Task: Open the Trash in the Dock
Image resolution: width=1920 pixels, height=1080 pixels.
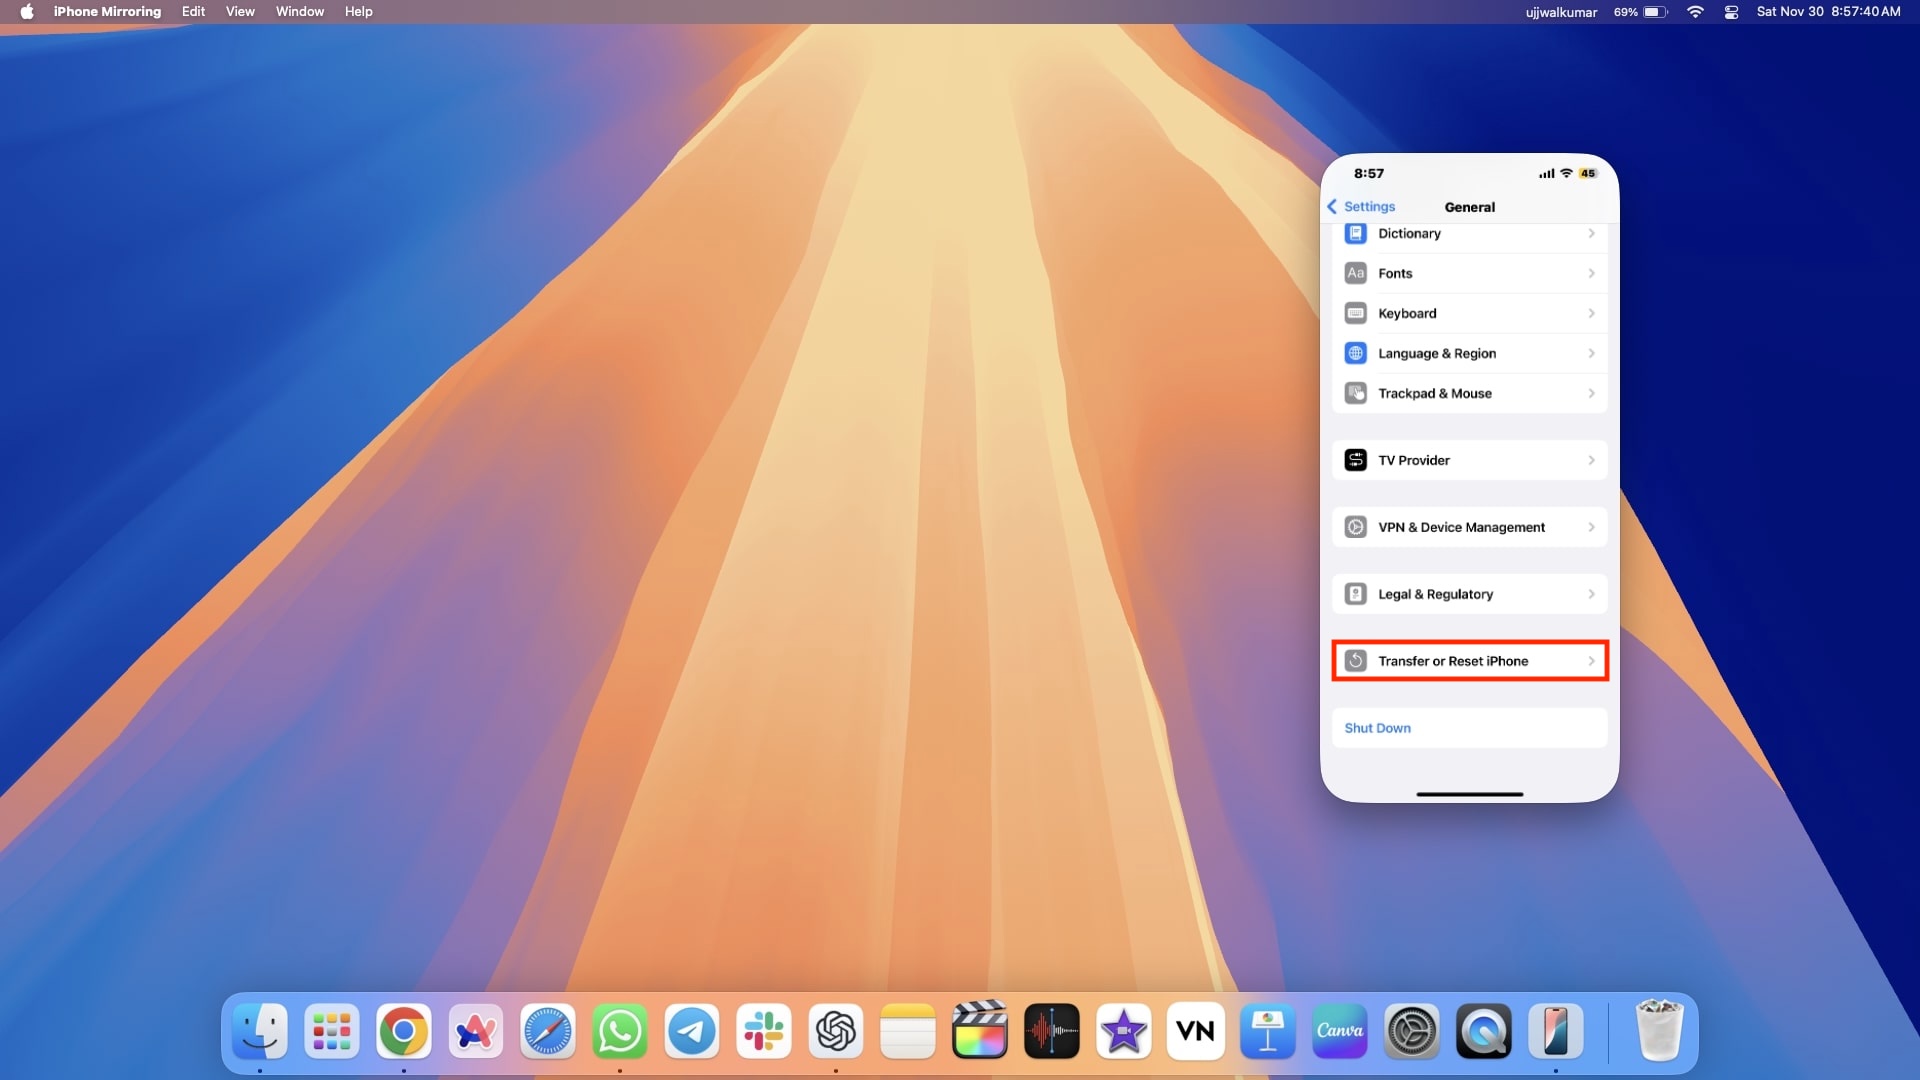Action: (x=1660, y=1031)
